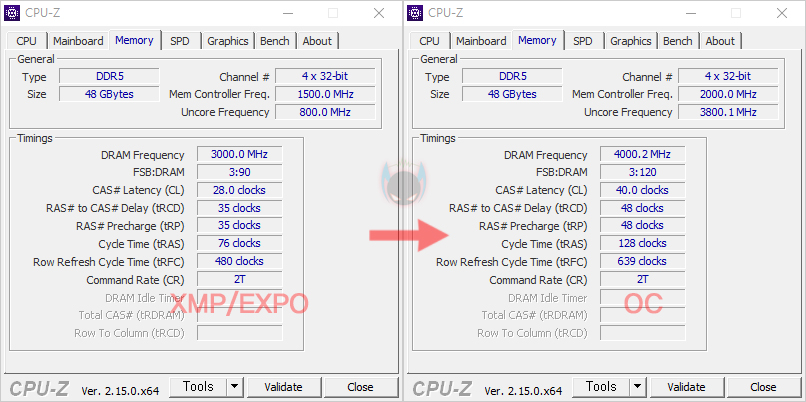Click the 48 GBytes Size field in left window

coord(109,94)
